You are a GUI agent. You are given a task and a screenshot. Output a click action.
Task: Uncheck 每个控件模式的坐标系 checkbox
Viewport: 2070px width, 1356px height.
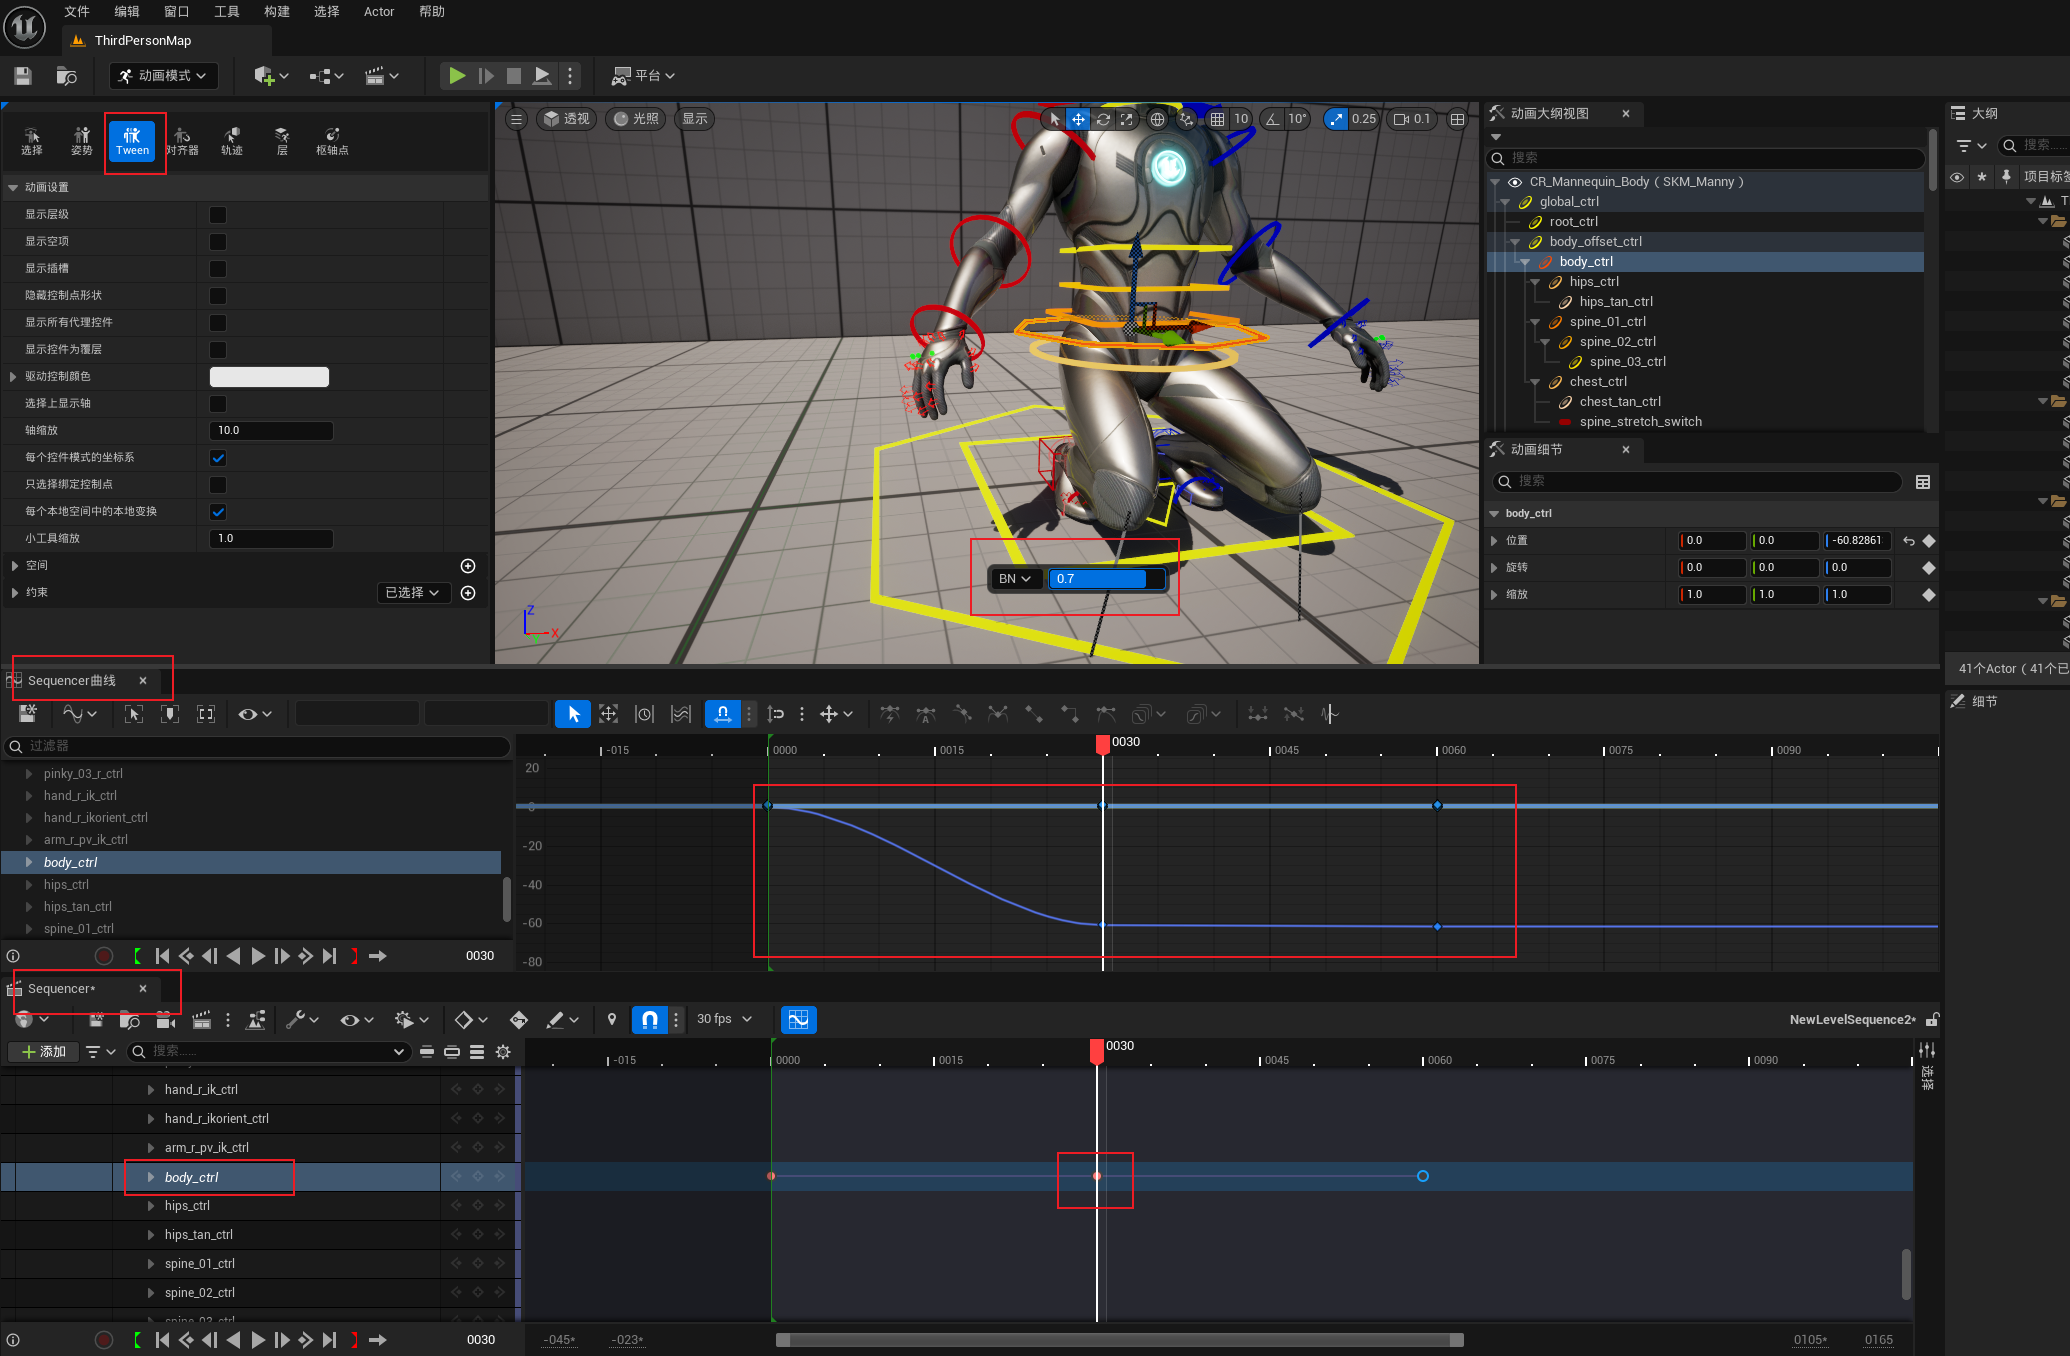[x=218, y=458]
